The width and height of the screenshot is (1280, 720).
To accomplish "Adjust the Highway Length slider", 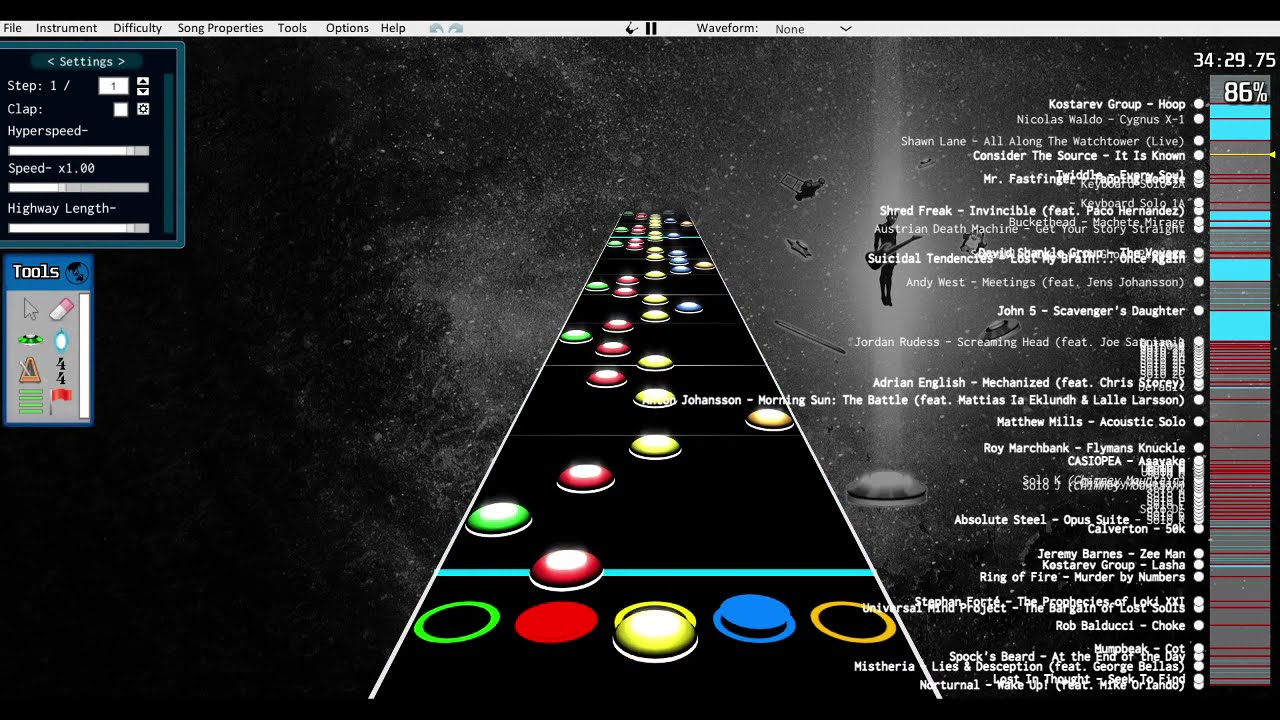I will point(79,228).
